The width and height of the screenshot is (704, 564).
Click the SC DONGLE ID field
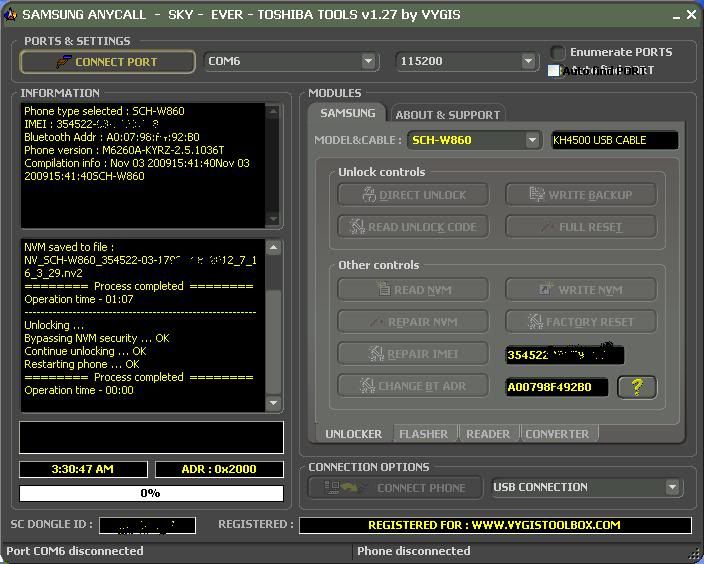pos(147,525)
